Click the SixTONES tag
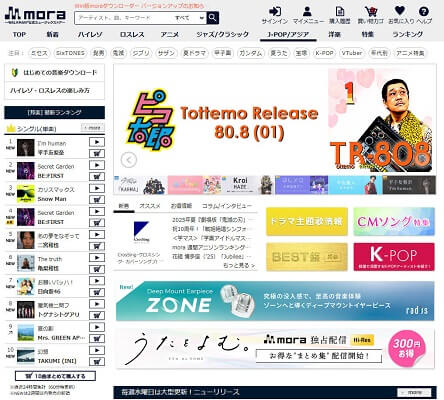 click(70, 53)
